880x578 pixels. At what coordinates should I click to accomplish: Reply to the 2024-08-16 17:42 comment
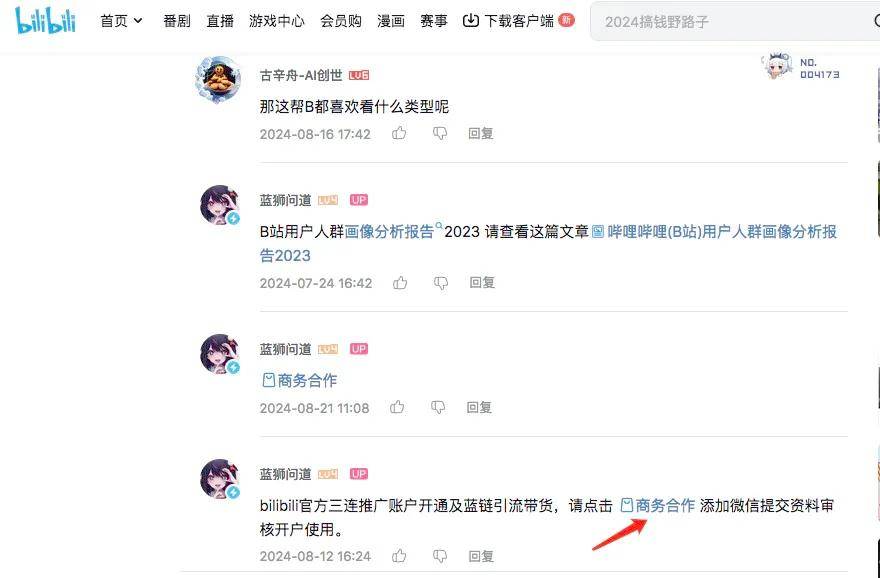[481, 134]
